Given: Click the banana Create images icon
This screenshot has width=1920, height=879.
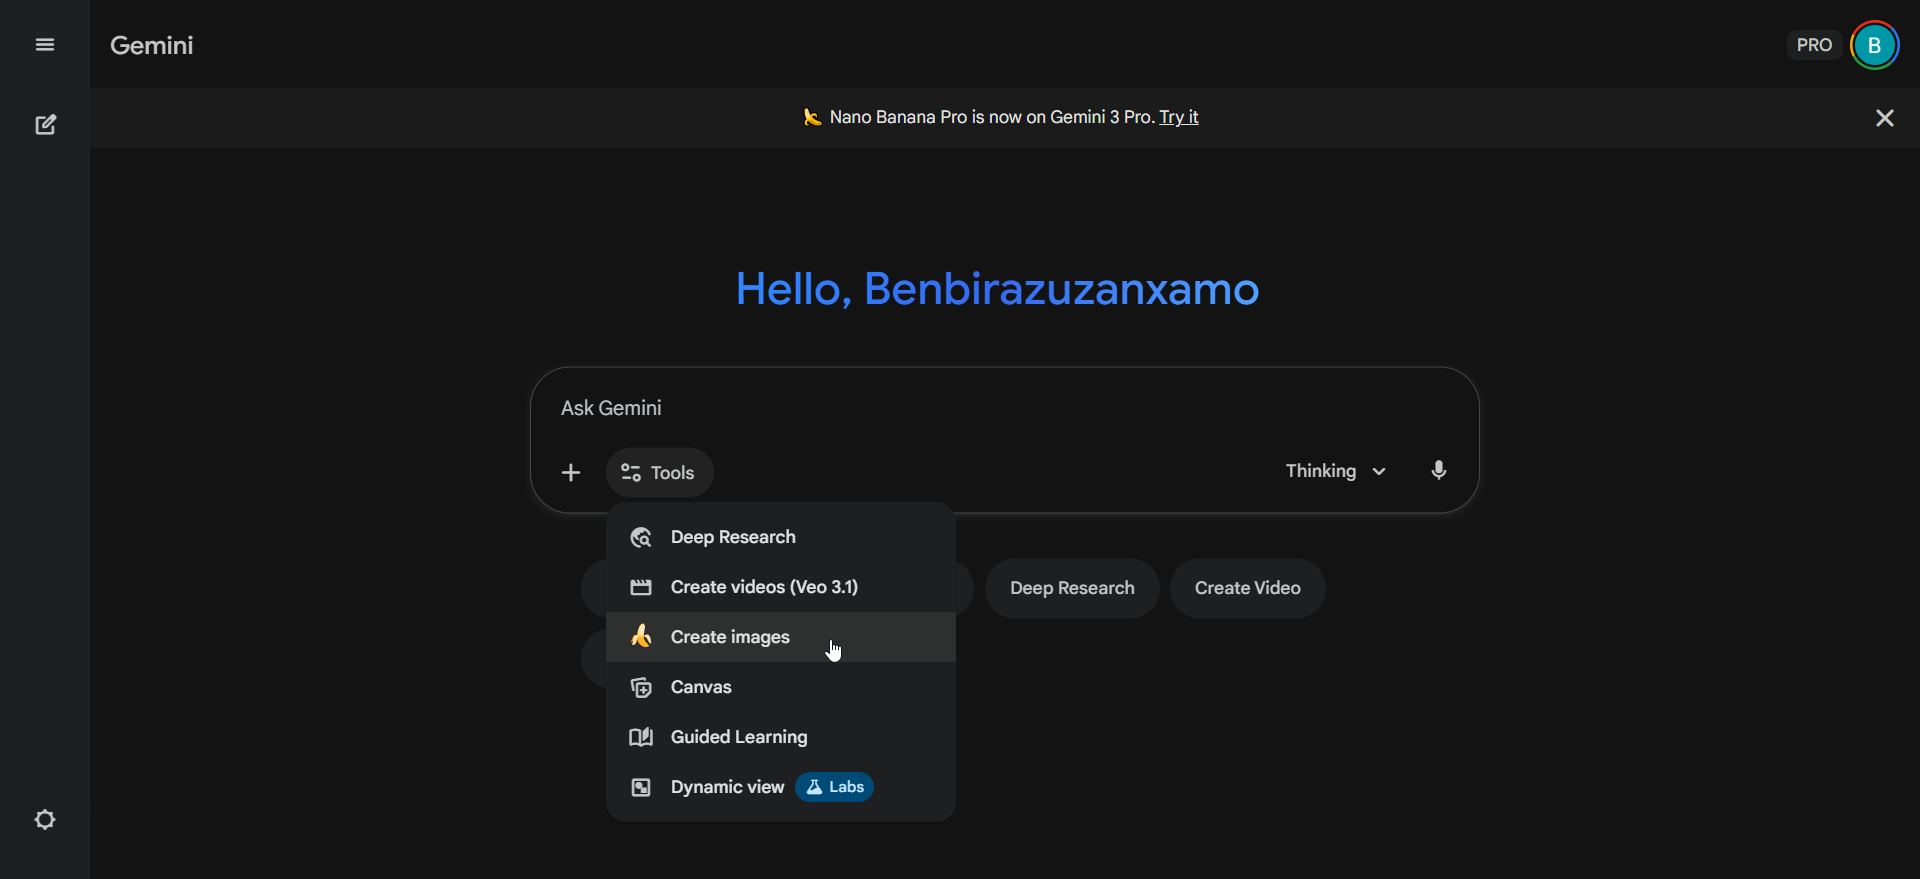Looking at the screenshot, I should [641, 637].
